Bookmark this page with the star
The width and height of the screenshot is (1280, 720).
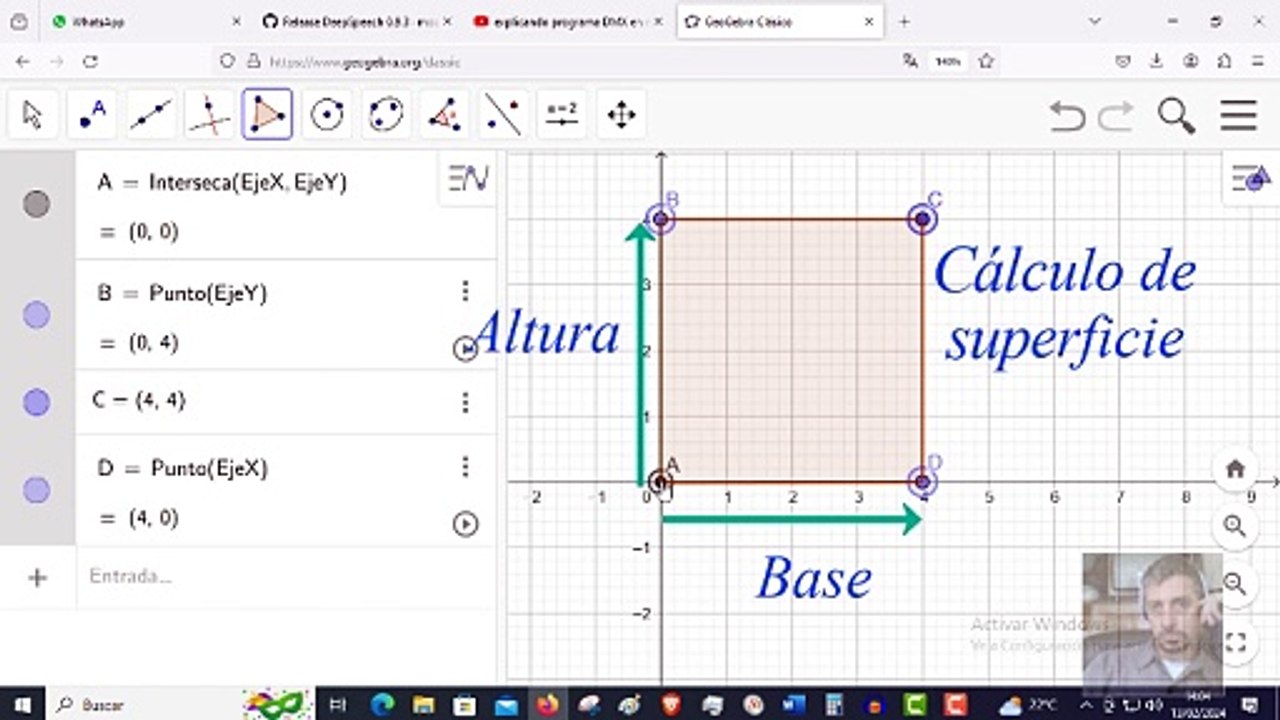[986, 61]
